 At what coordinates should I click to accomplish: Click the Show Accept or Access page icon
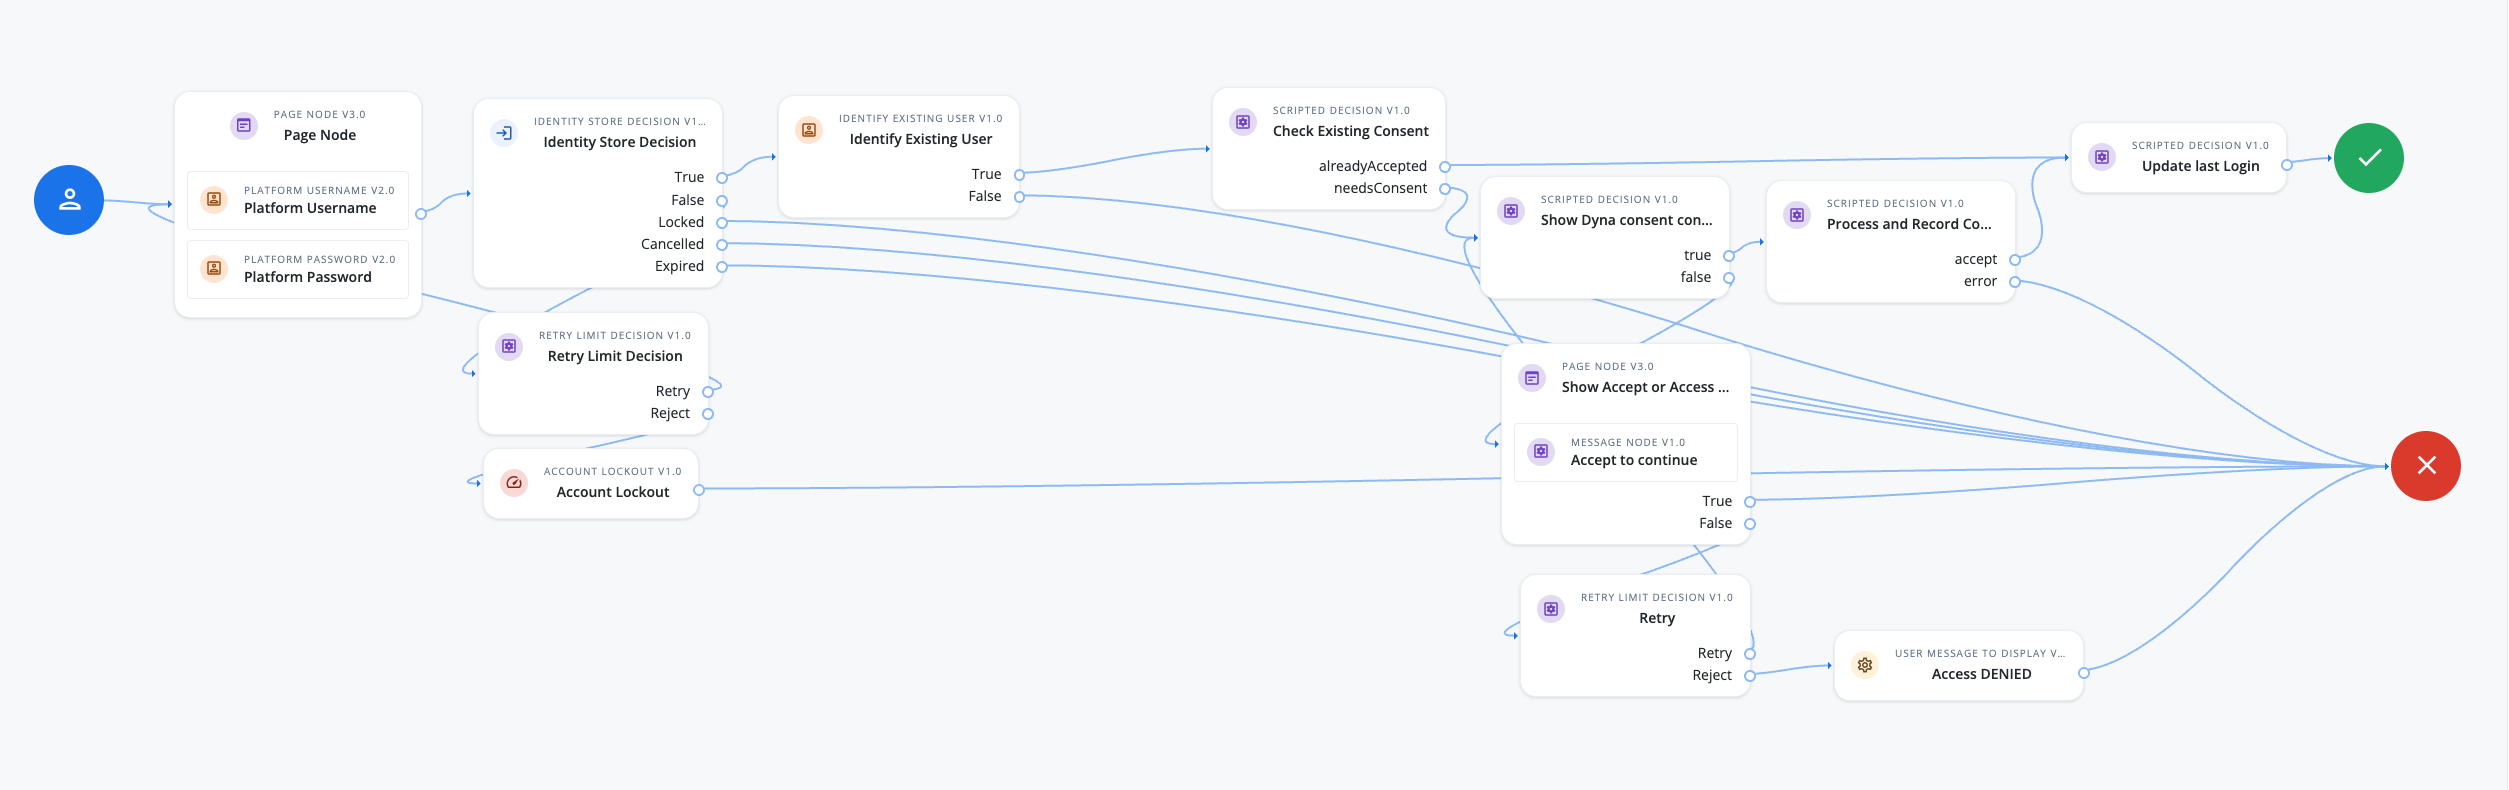[1532, 378]
